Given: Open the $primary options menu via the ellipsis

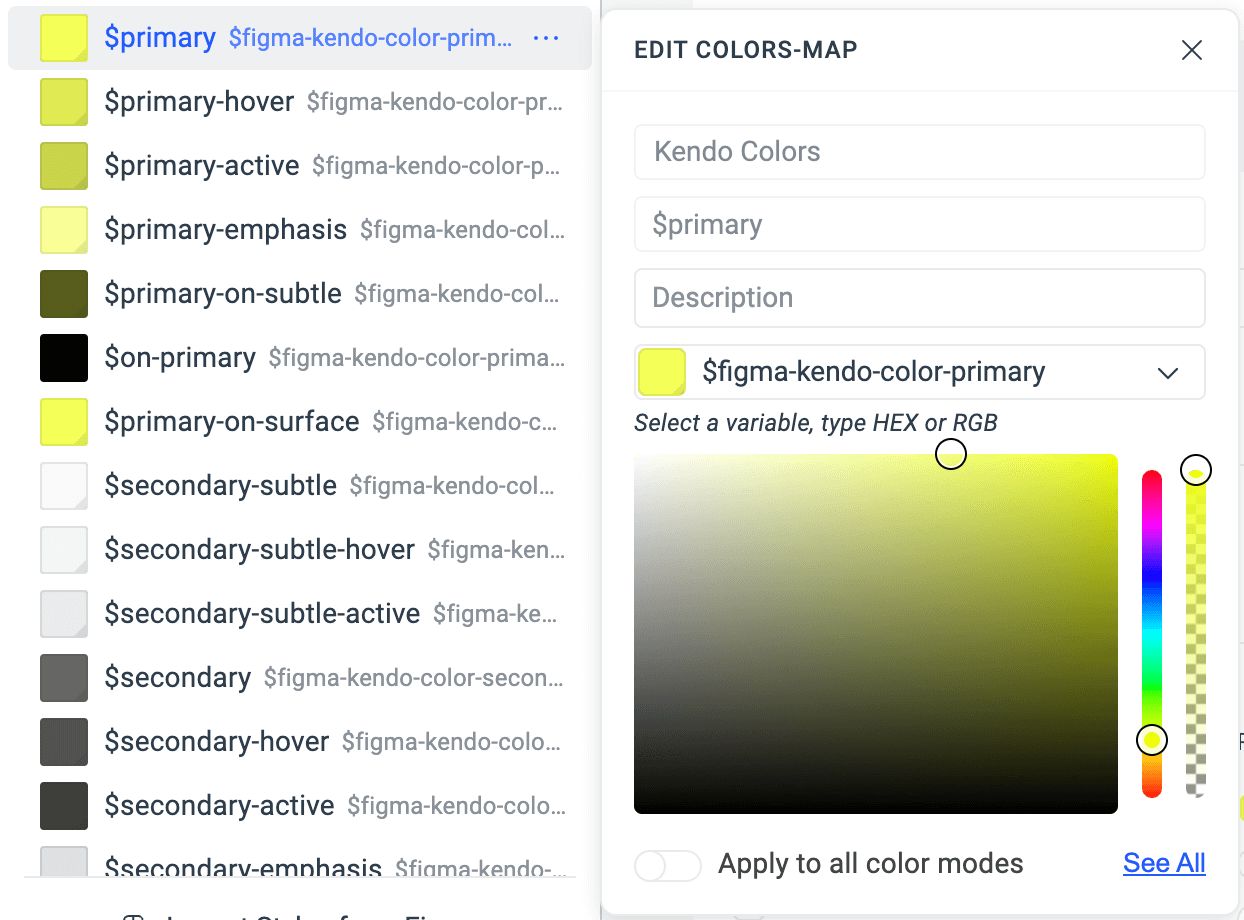Looking at the screenshot, I should (546, 36).
